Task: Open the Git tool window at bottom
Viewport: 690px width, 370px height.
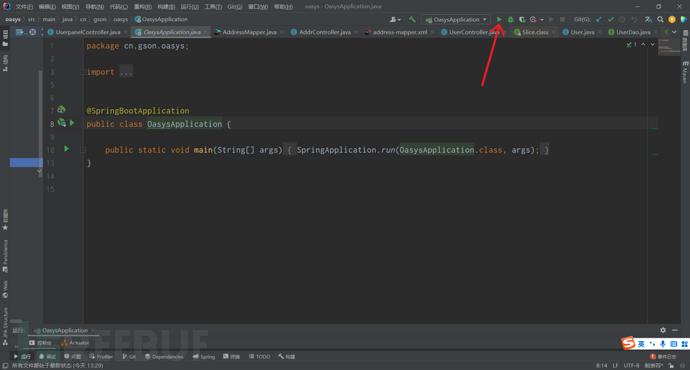Action: tap(129, 356)
